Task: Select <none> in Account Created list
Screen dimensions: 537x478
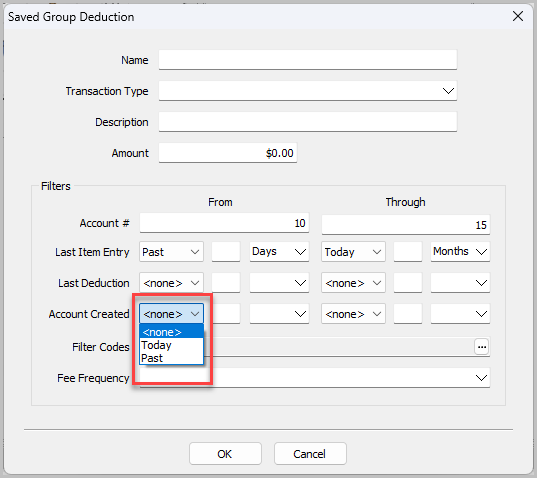Action: tap(171, 332)
